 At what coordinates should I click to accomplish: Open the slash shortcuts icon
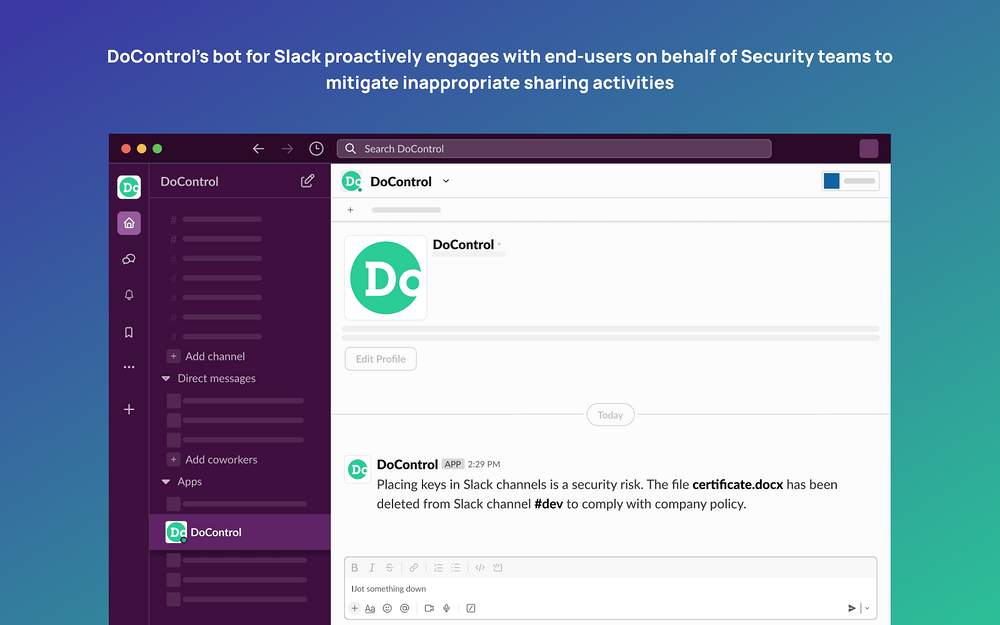(471, 608)
